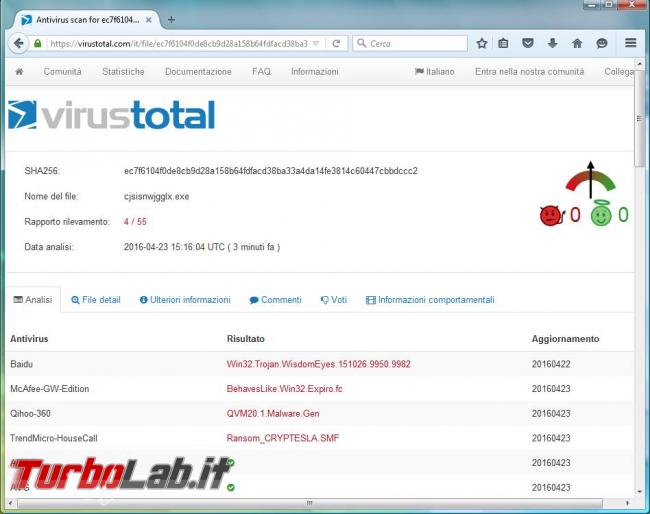650x514 pixels.
Task: Click the green padlock security icon
Action: coord(38,44)
